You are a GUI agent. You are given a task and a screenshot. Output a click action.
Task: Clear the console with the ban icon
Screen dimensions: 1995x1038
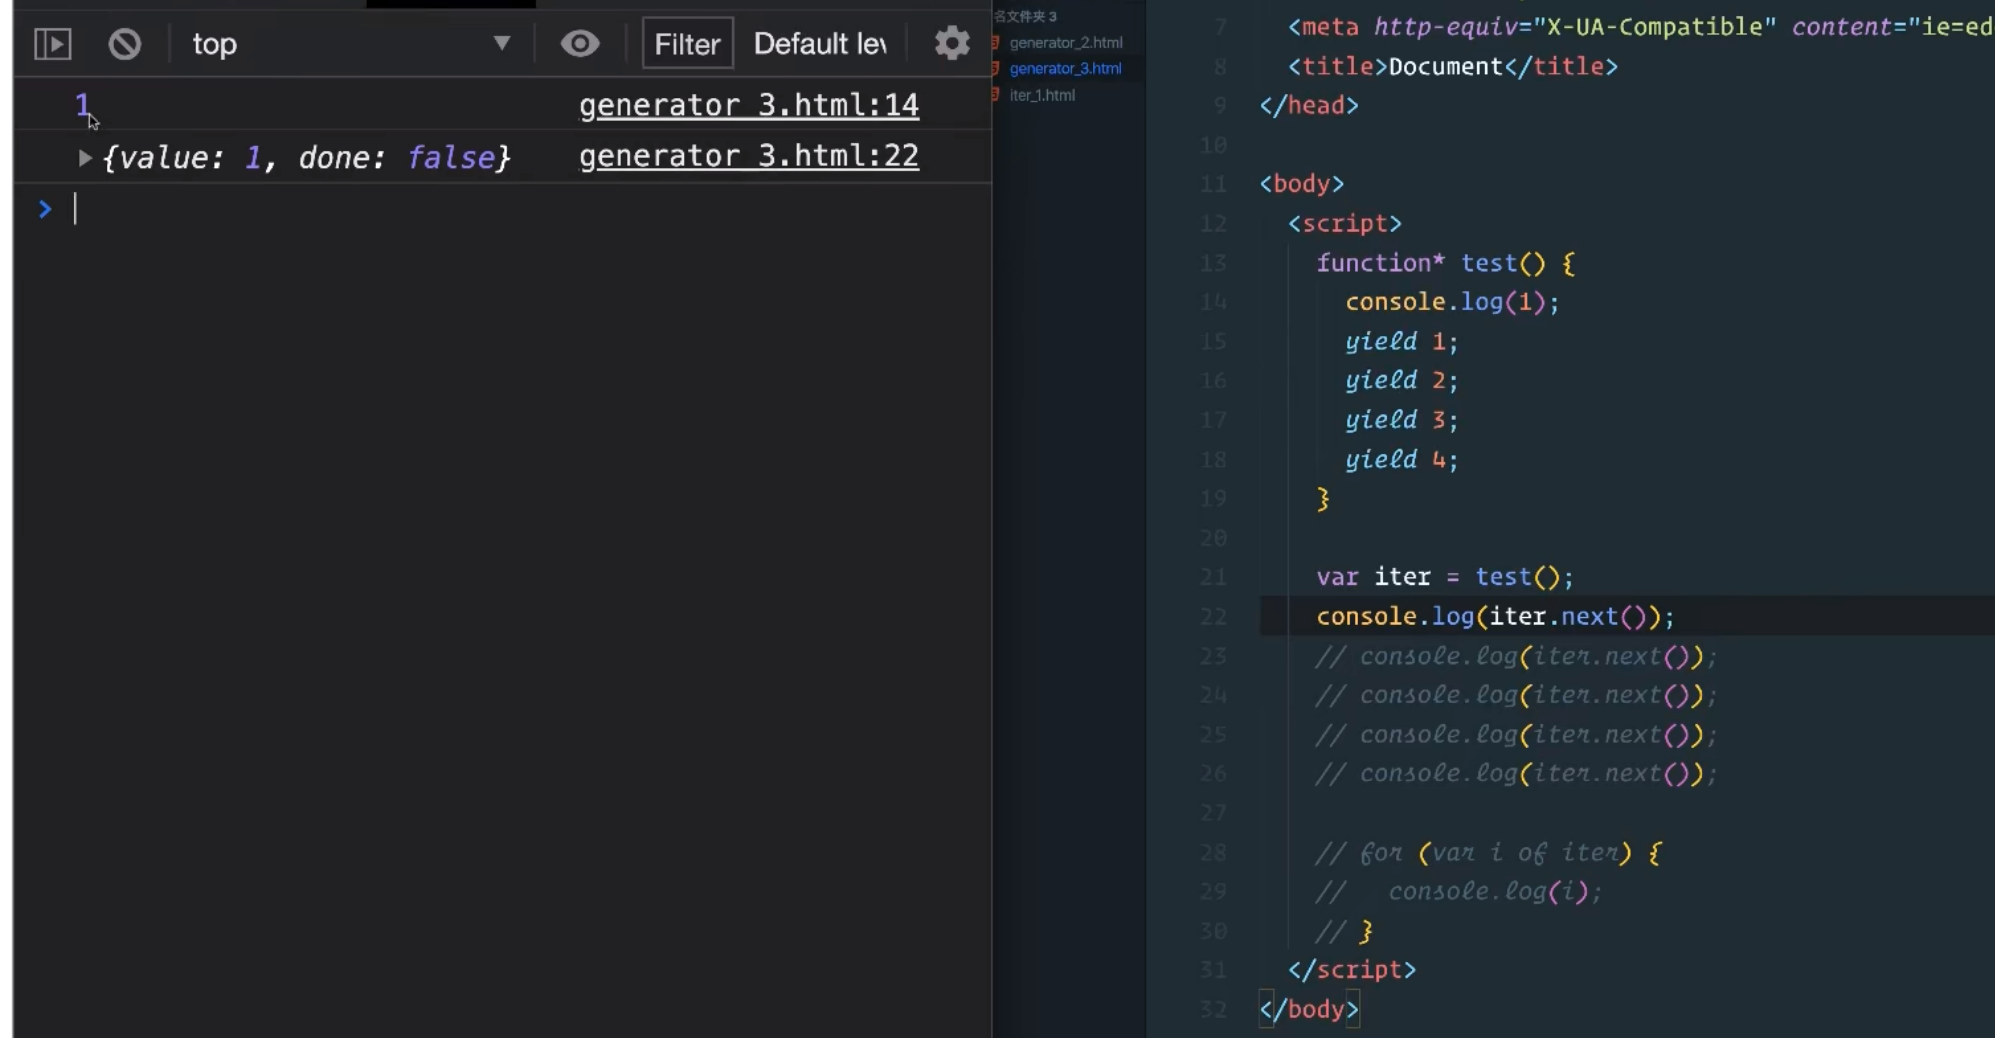point(125,44)
